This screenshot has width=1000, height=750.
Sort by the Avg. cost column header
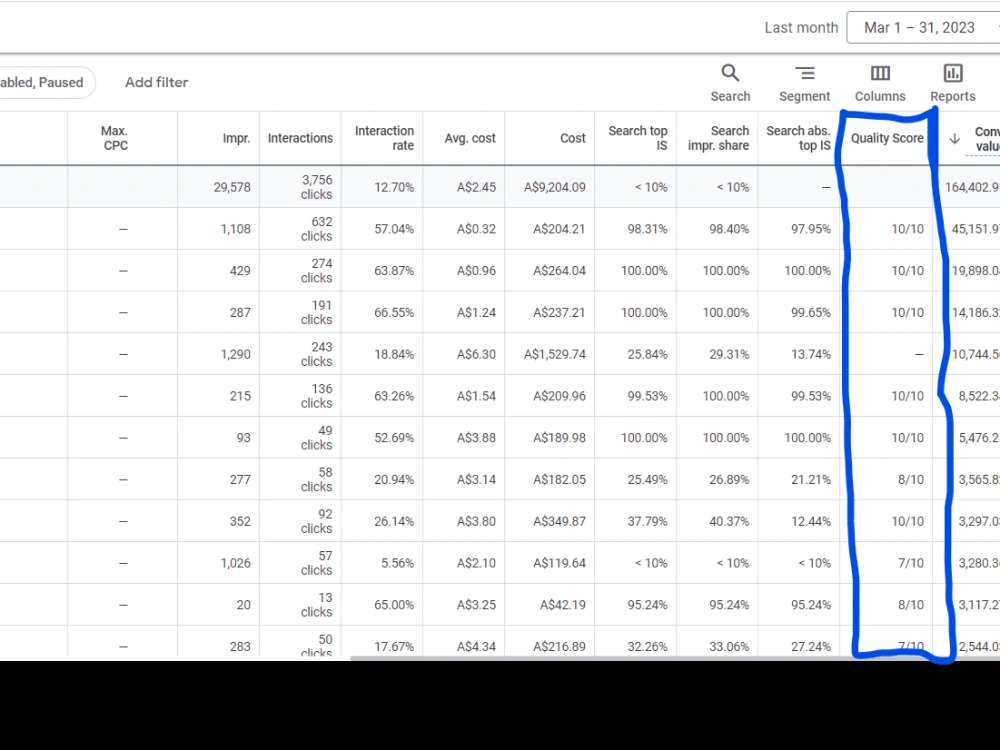pos(469,138)
